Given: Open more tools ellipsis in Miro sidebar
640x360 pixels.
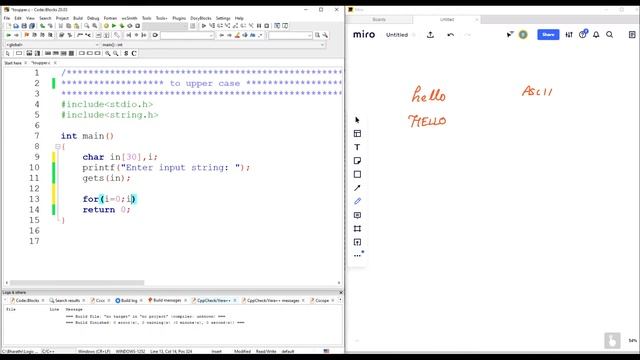Looking at the screenshot, I should [357, 256].
